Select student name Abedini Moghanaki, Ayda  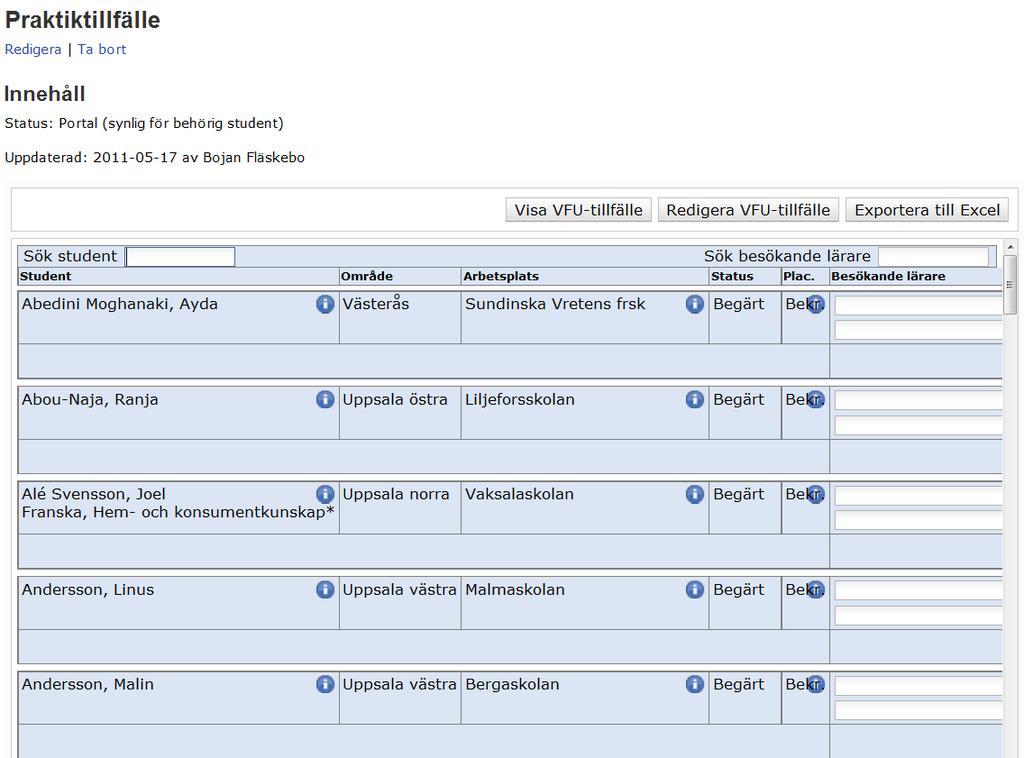click(120, 304)
